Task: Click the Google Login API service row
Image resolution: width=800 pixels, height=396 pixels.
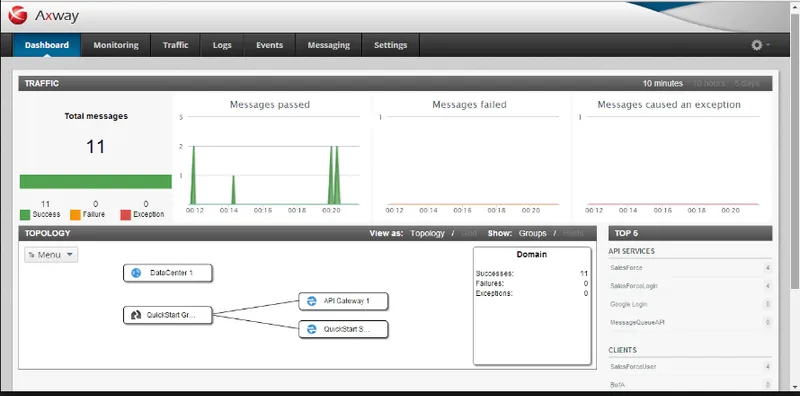Action: 690,304
